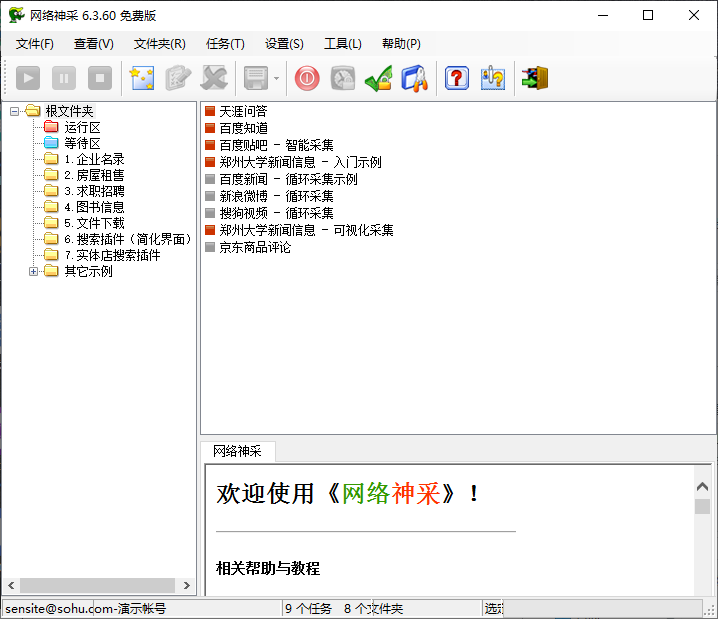Image resolution: width=718 pixels, height=619 pixels.
Task: Select the 天涯问答 task
Action: [x=243, y=111]
